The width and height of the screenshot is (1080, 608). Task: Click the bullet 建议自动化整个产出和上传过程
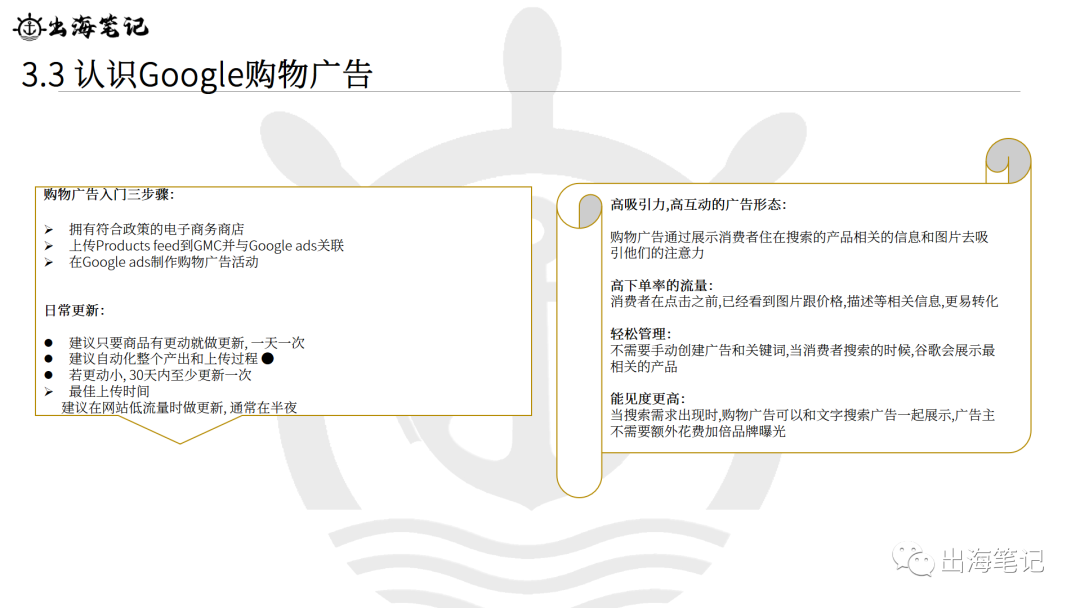click(x=163, y=359)
